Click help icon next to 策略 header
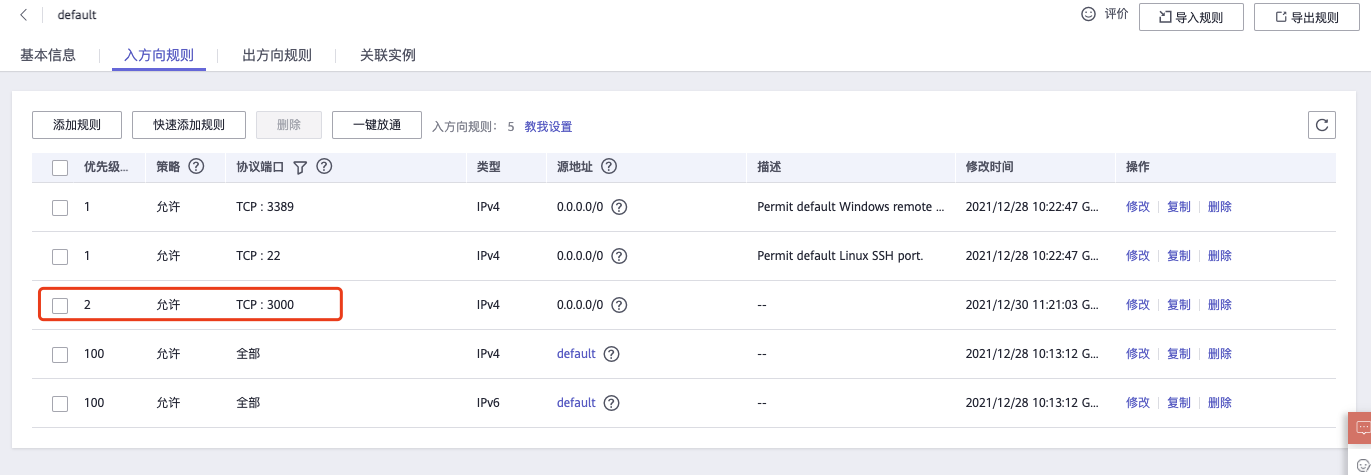 point(196,167)
